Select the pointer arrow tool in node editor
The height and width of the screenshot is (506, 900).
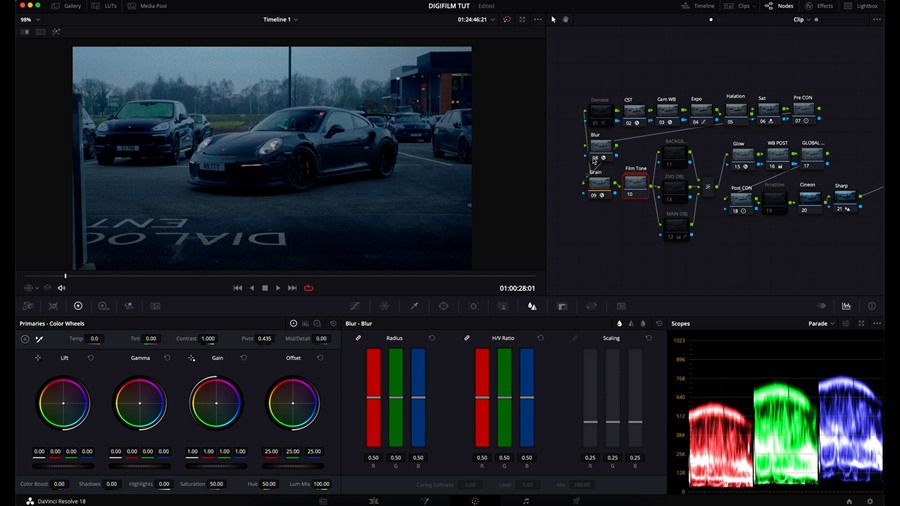(553, 20)
